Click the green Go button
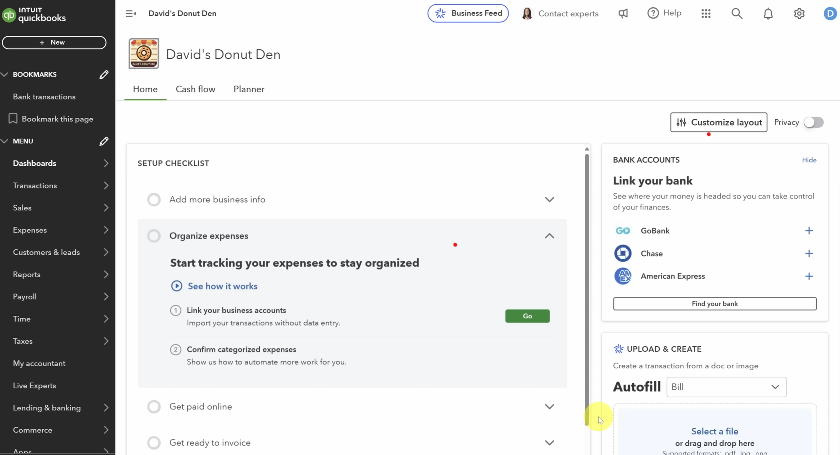The width and height of the screenshot is (840, 455). [527, 316]
